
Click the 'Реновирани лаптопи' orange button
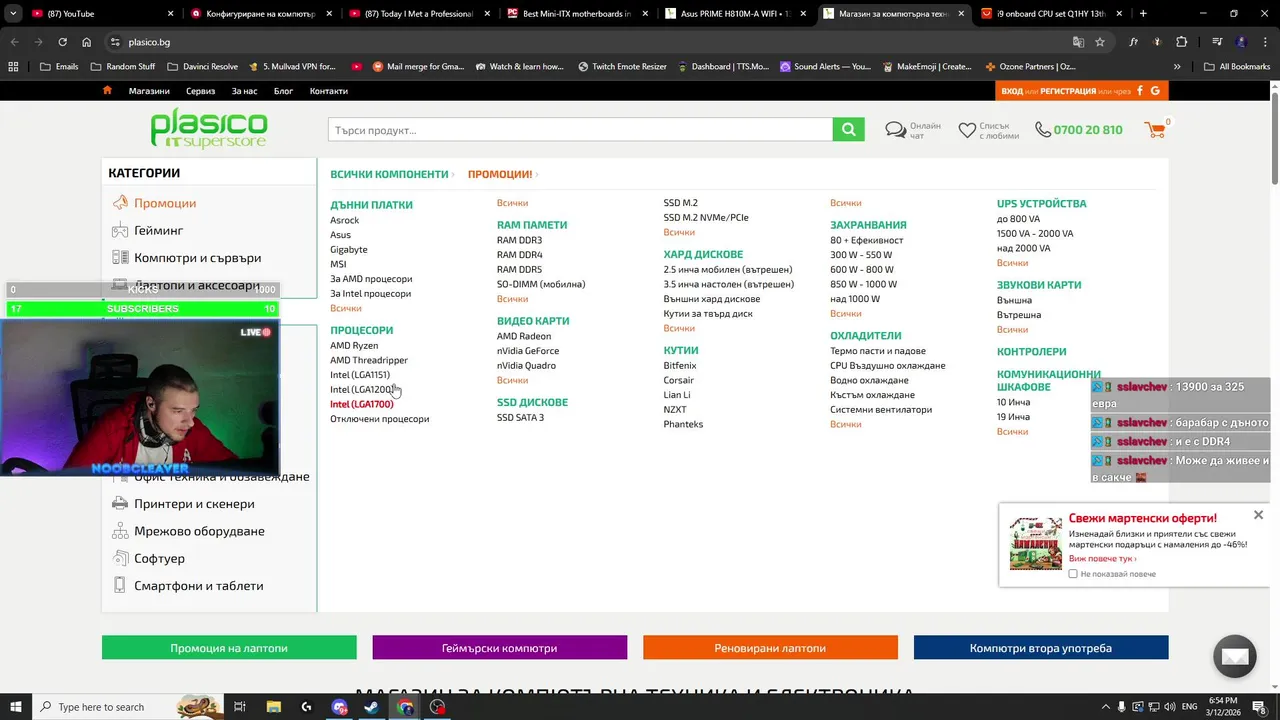tap(770, 648)
